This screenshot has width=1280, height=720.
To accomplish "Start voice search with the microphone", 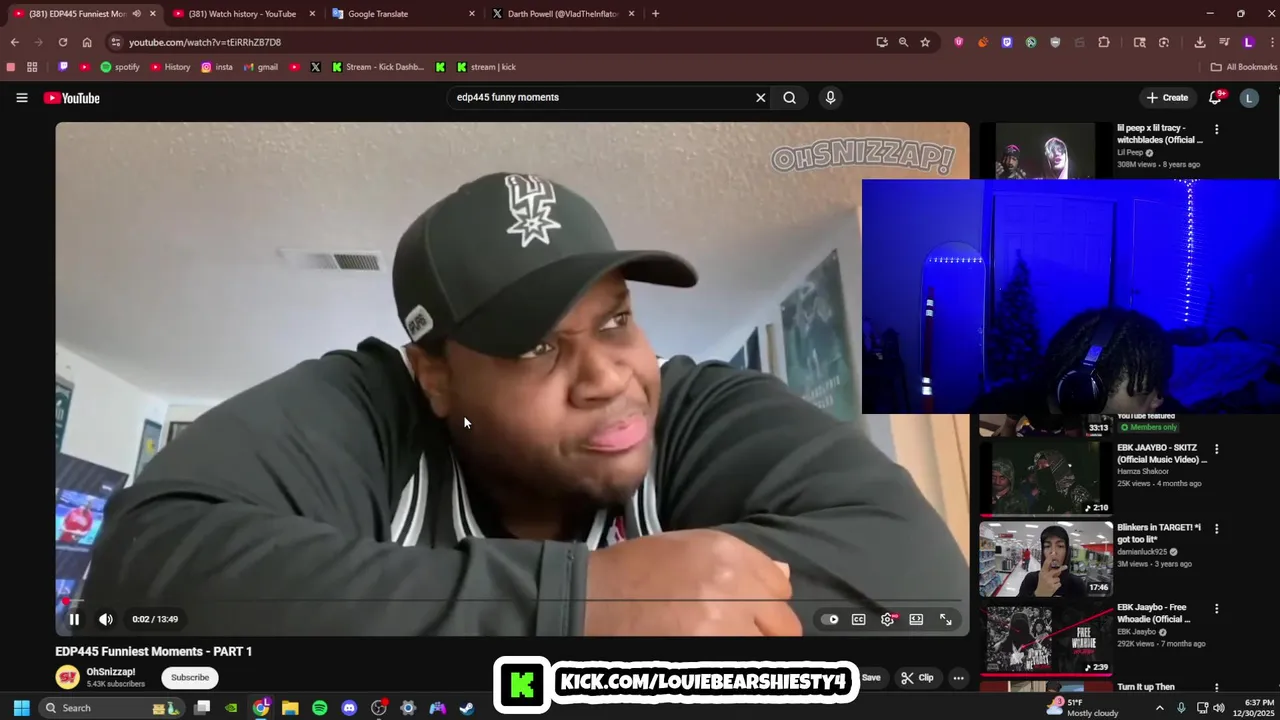I will point(830,97).
